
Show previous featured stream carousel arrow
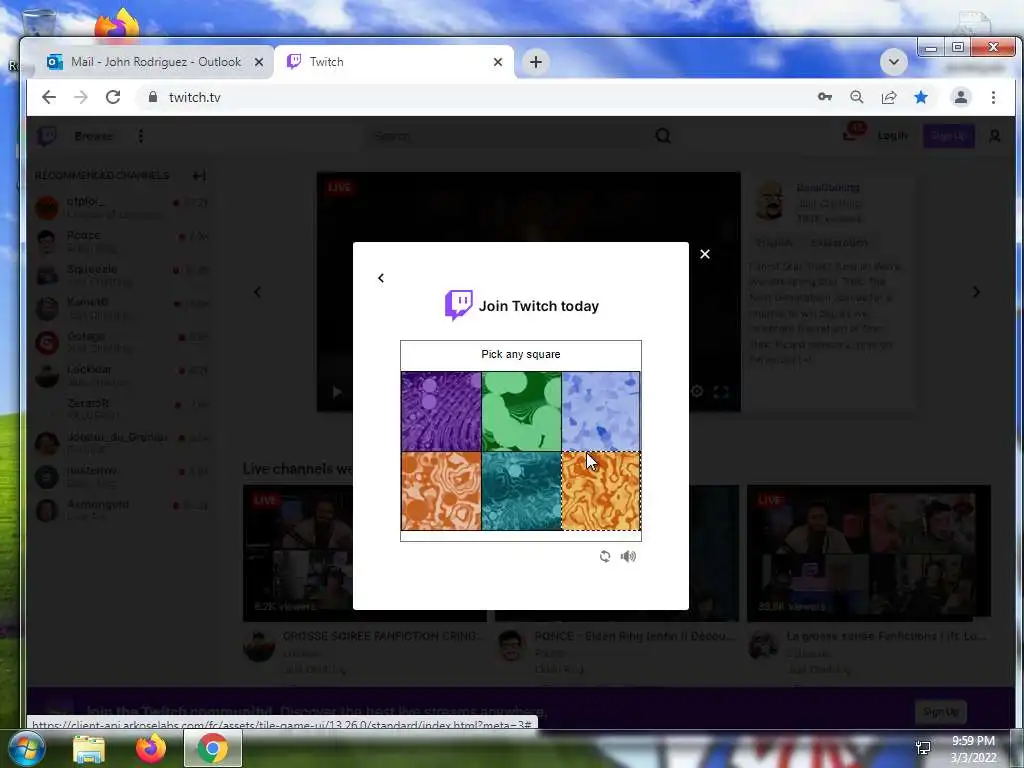click(257, 292)
